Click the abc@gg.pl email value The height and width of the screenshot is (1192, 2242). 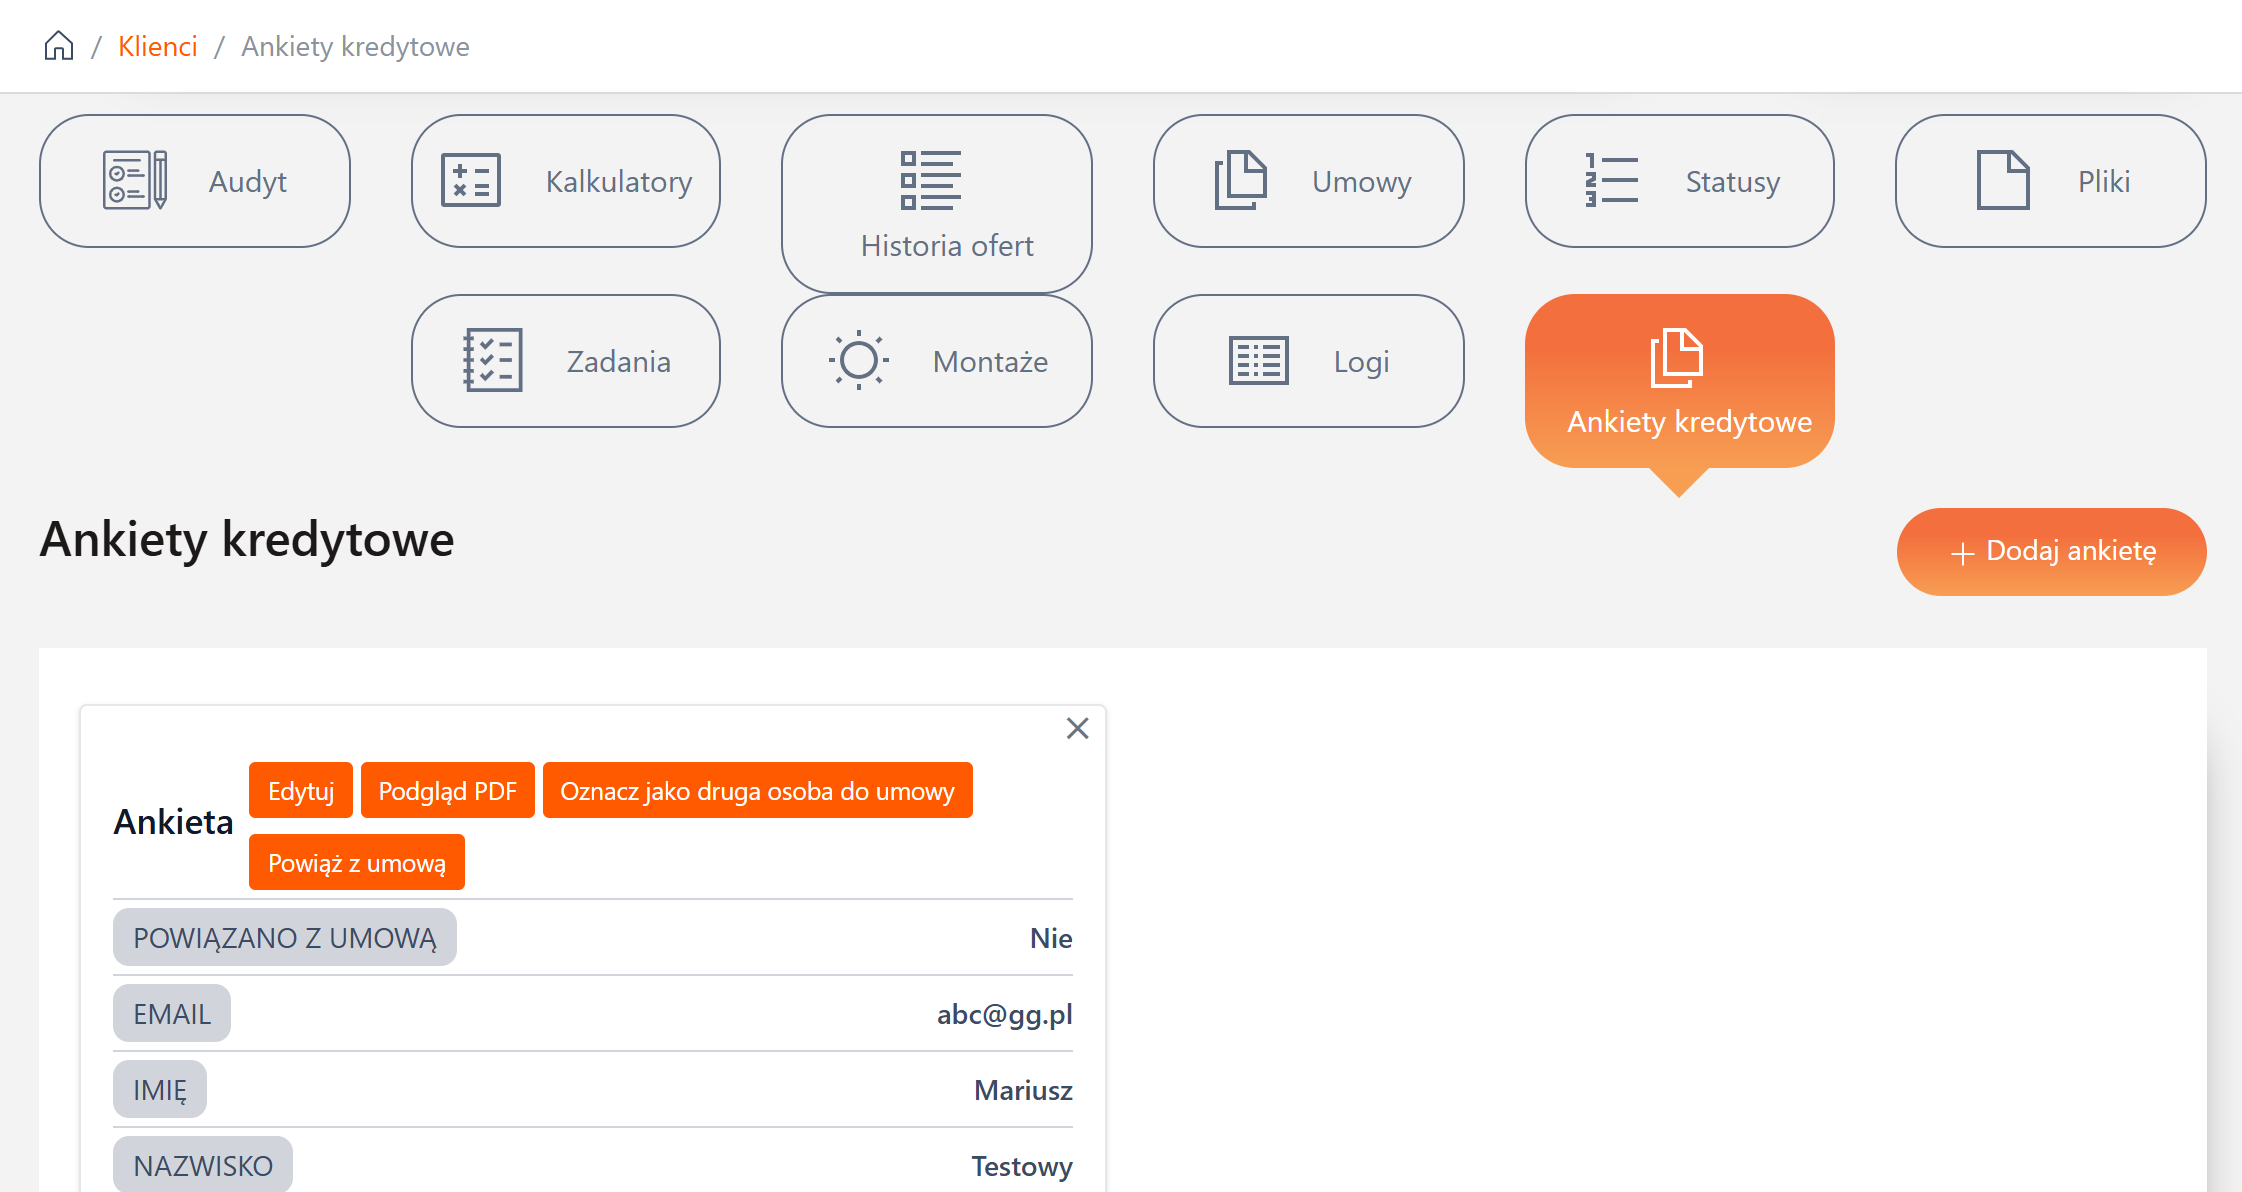click(x=1004, y=1014)
